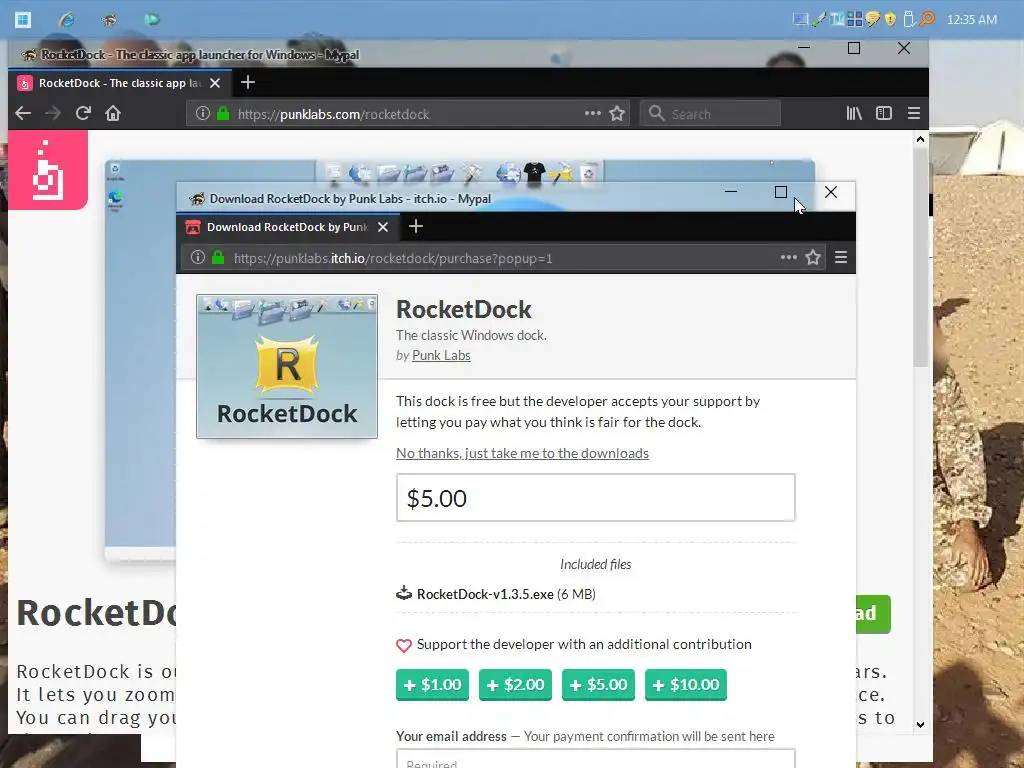
Task: Minimize the itch.io download window
Action: pos(731,192)
